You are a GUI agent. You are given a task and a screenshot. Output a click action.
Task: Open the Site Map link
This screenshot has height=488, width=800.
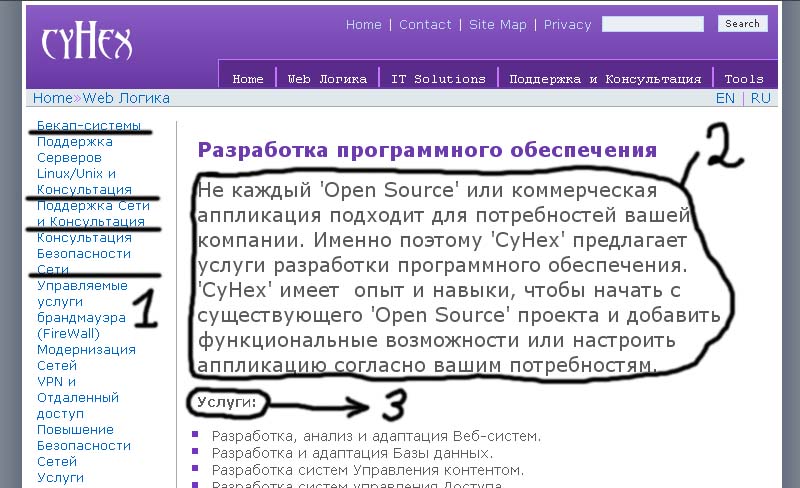(x=497, y=25)
